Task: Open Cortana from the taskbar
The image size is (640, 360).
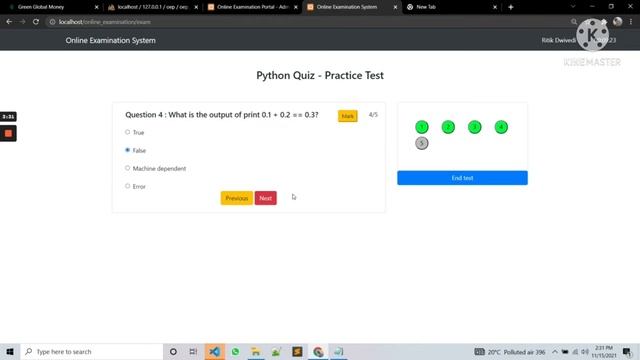Action: [x=173, y=351]
